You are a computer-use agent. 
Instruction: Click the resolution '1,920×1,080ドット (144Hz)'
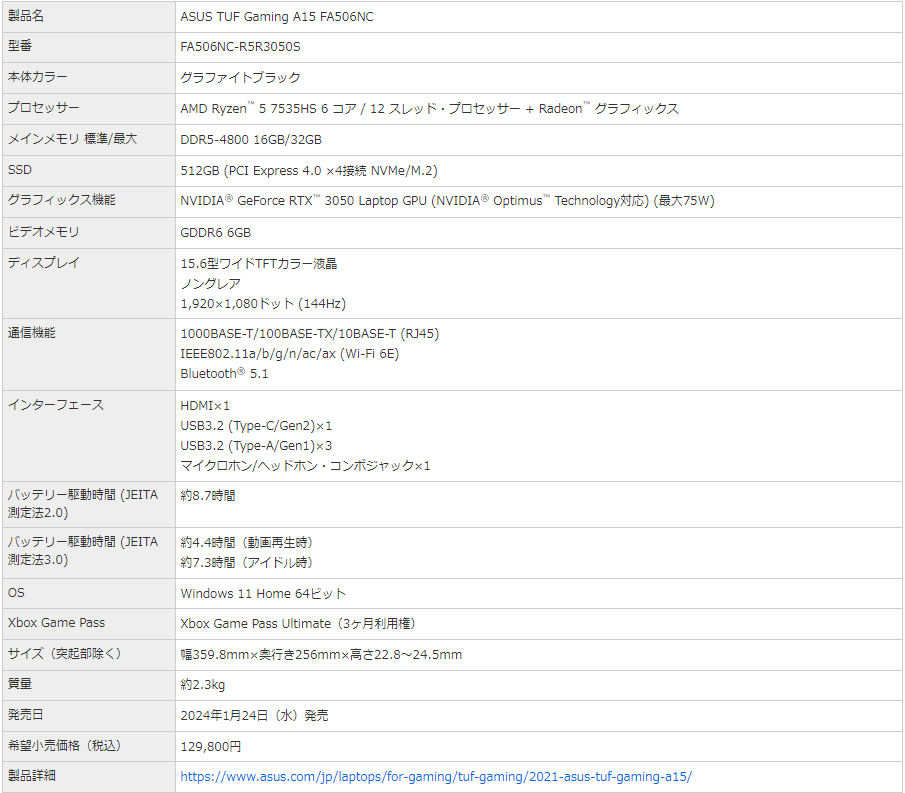pyautogui.click(x=263, y=304)
